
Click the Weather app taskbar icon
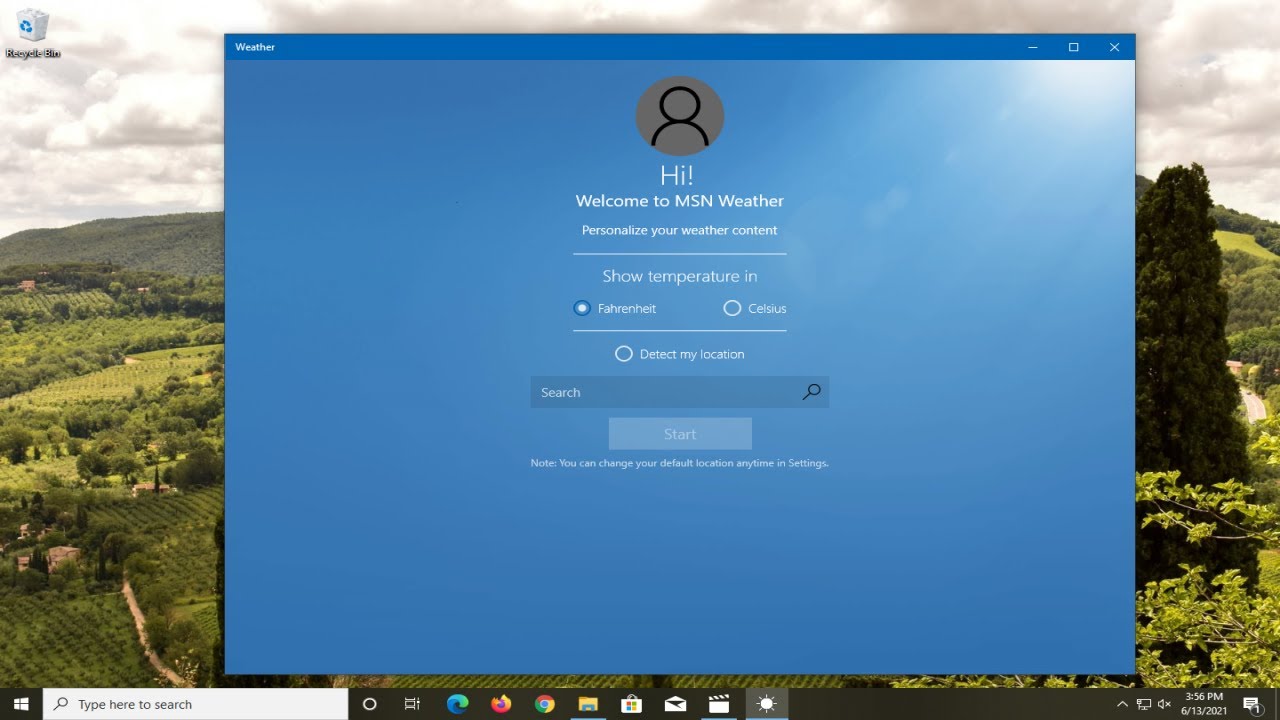click(766, 704)
